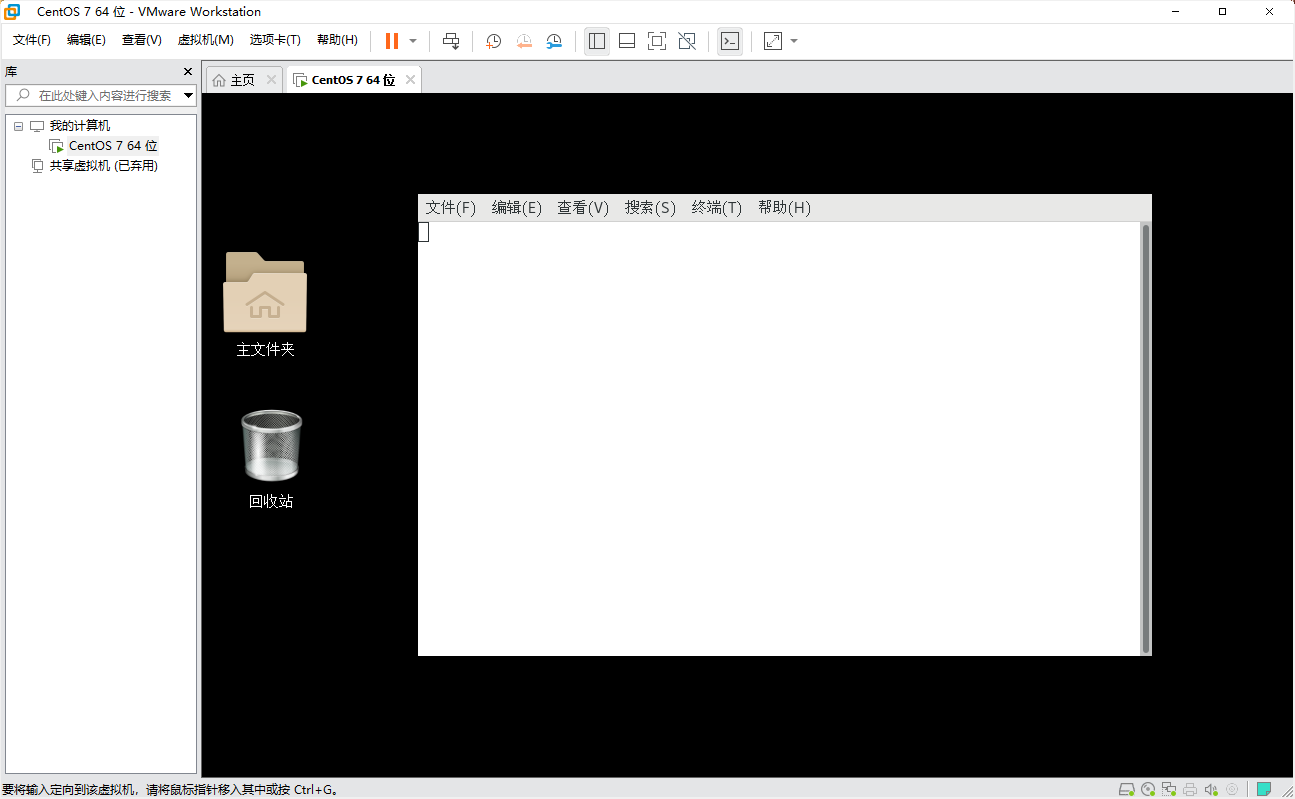The image size is (1295, 799).
Task: Open the VMware 文件(F) menu
Action: (x=32, y=40)
